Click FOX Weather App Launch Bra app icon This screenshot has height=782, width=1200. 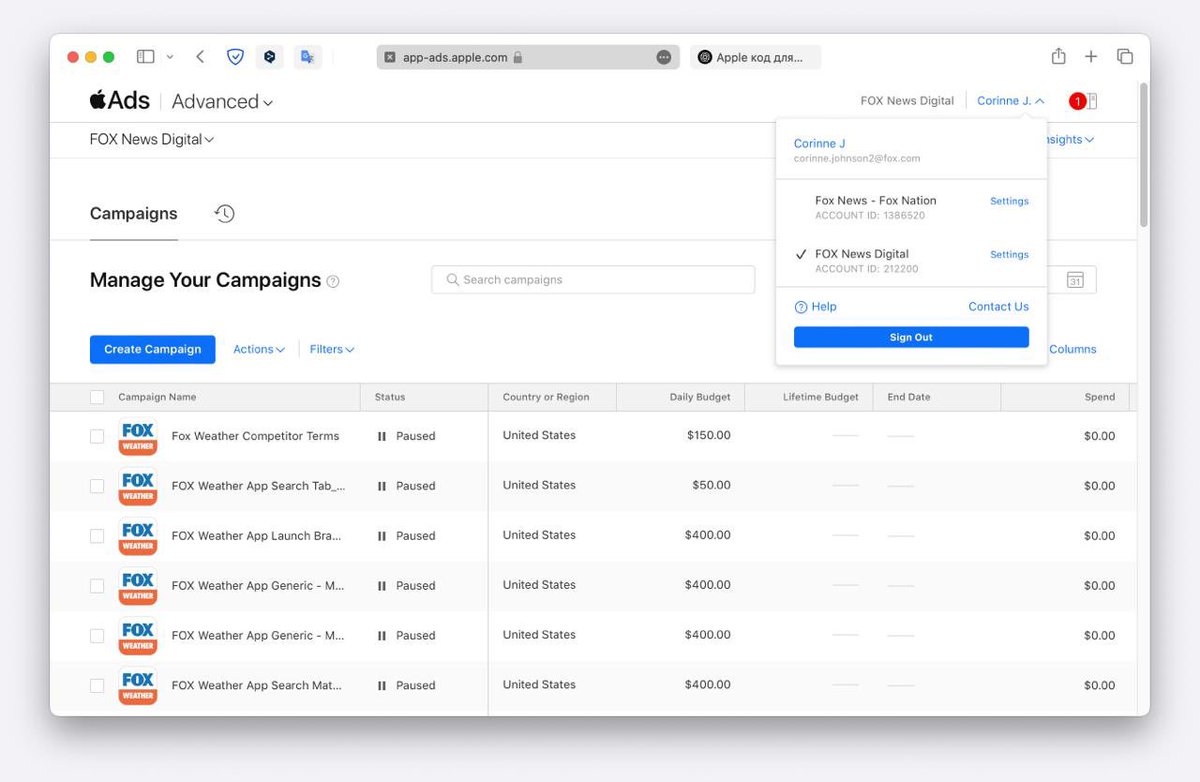click(x=138, y=536)
